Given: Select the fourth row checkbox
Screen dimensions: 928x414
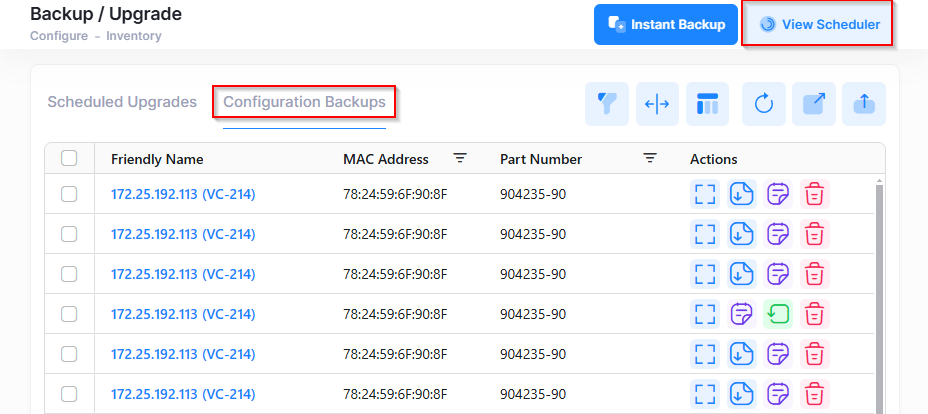Looking at the screenshot, I should 69,314.
